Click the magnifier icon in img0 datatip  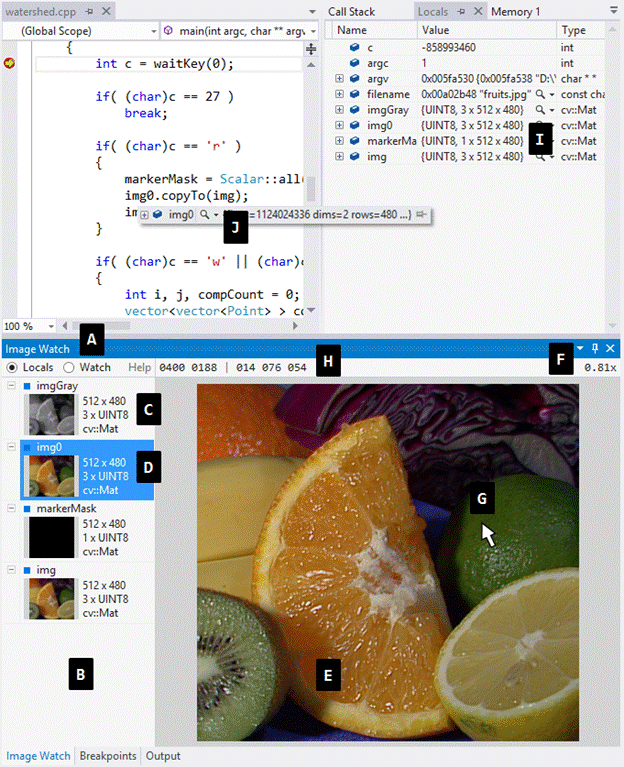pyautogui.click(x=204, y=214)
